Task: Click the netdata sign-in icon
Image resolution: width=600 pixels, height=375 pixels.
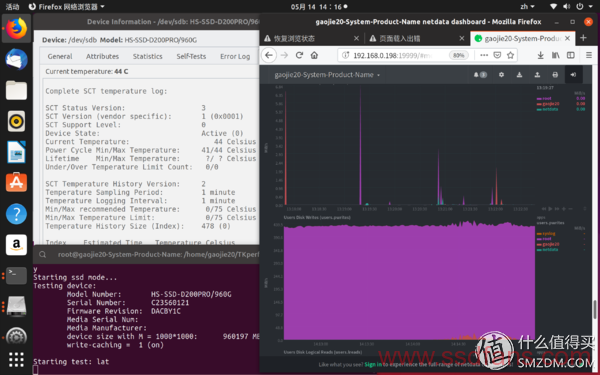Action: point(573,75)
